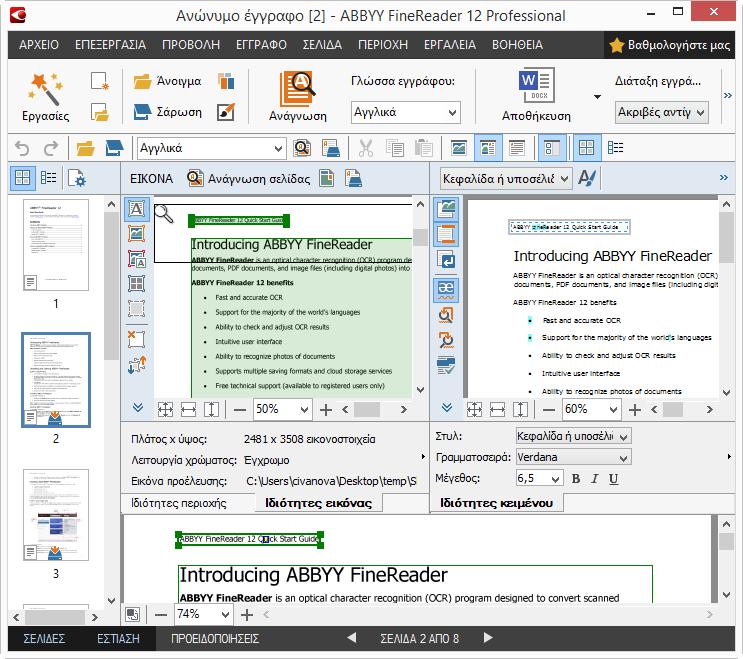This screenshot has height=659, width=743.
Task: Open zoom pane 74% dropdown
Action: [203, 614]
